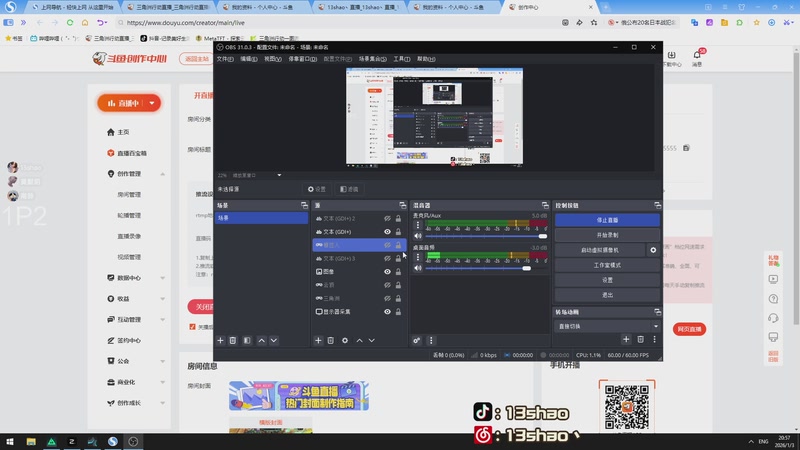Open the 直接切换 transition dropdown
The height and width of the screenshot is (450, 800).
tap(607, 326)
